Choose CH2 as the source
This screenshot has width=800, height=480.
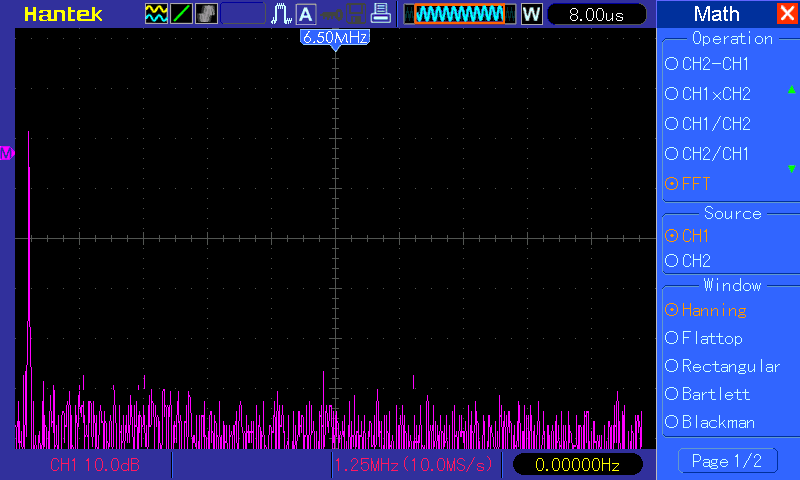[688, 261]
